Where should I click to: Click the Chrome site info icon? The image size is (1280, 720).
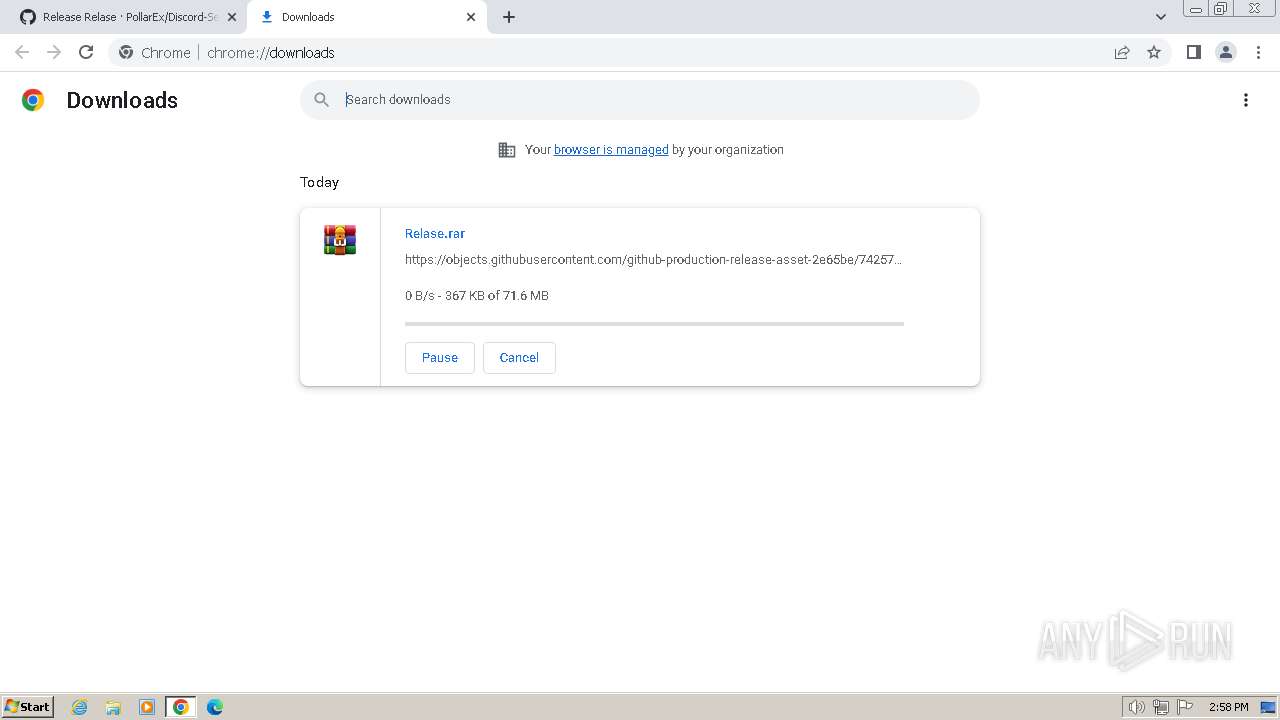pyautogui.click(x=126, y=52)
